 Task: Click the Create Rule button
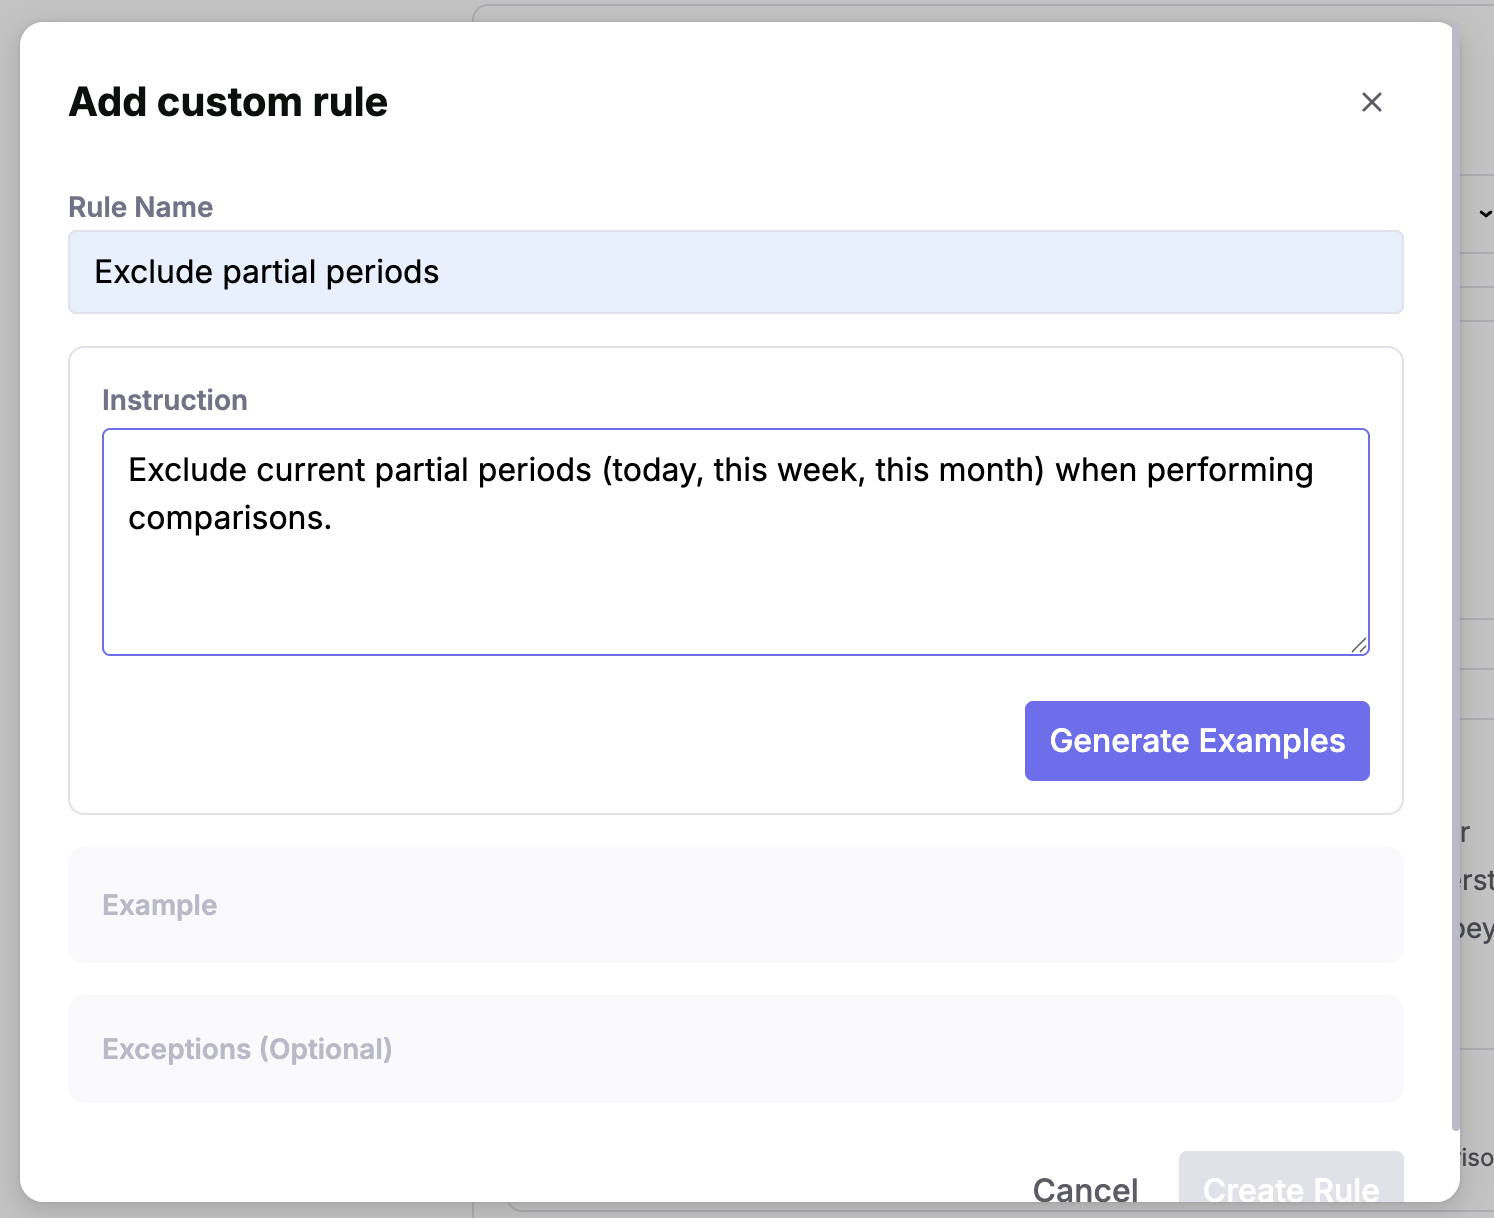click(1290, 1187)
